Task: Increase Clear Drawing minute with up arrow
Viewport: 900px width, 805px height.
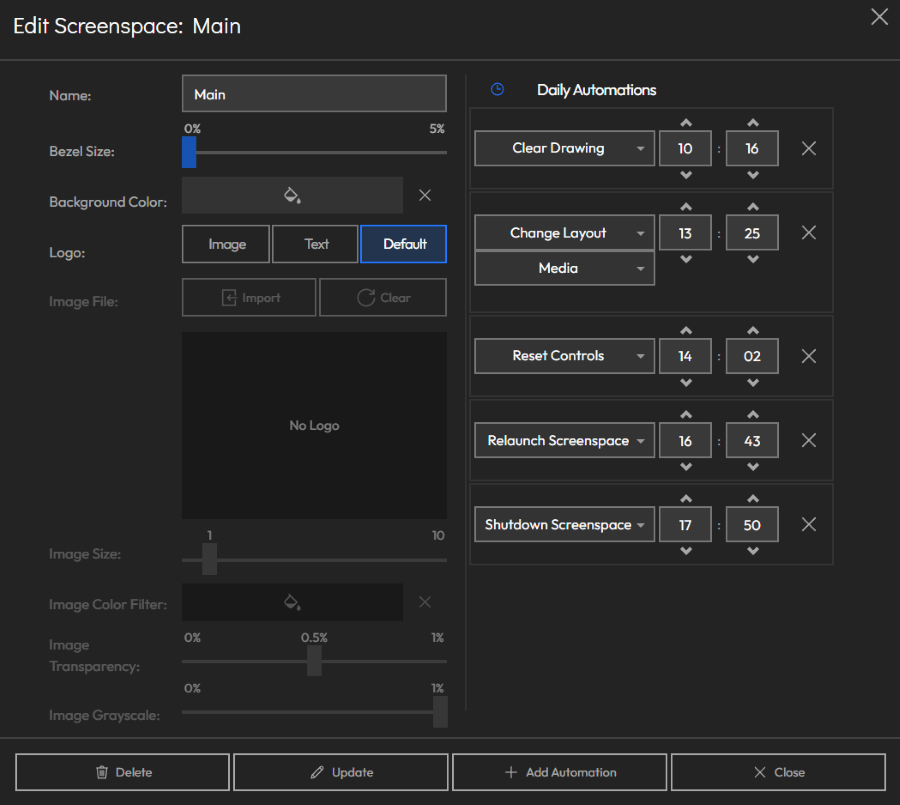Action: [753, 122]
